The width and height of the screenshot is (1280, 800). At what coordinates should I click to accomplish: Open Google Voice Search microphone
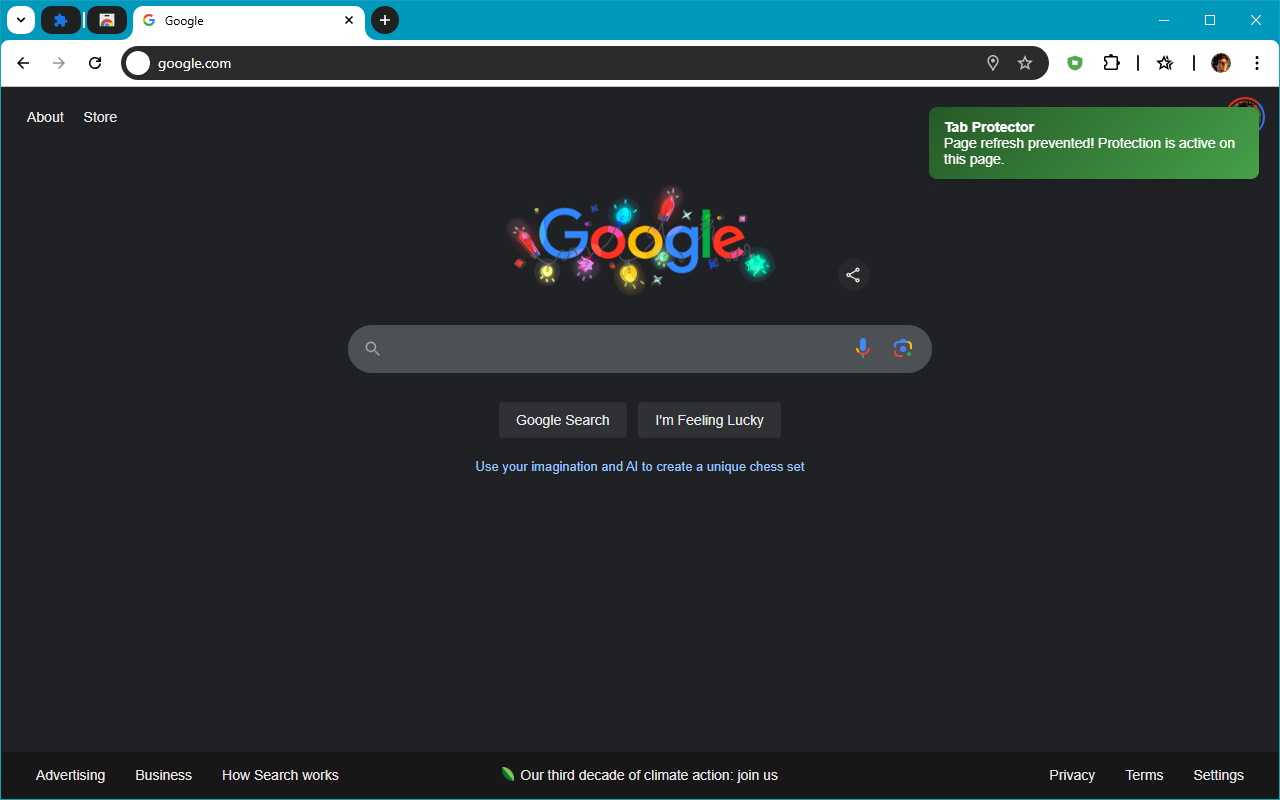click(x=862, y=348)
